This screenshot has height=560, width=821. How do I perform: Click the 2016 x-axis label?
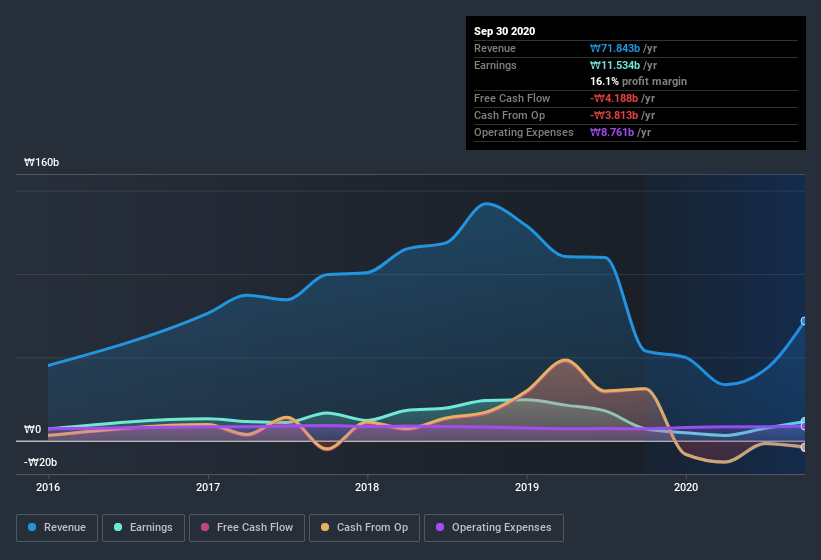pyautogui.click(x=48, y=487)
